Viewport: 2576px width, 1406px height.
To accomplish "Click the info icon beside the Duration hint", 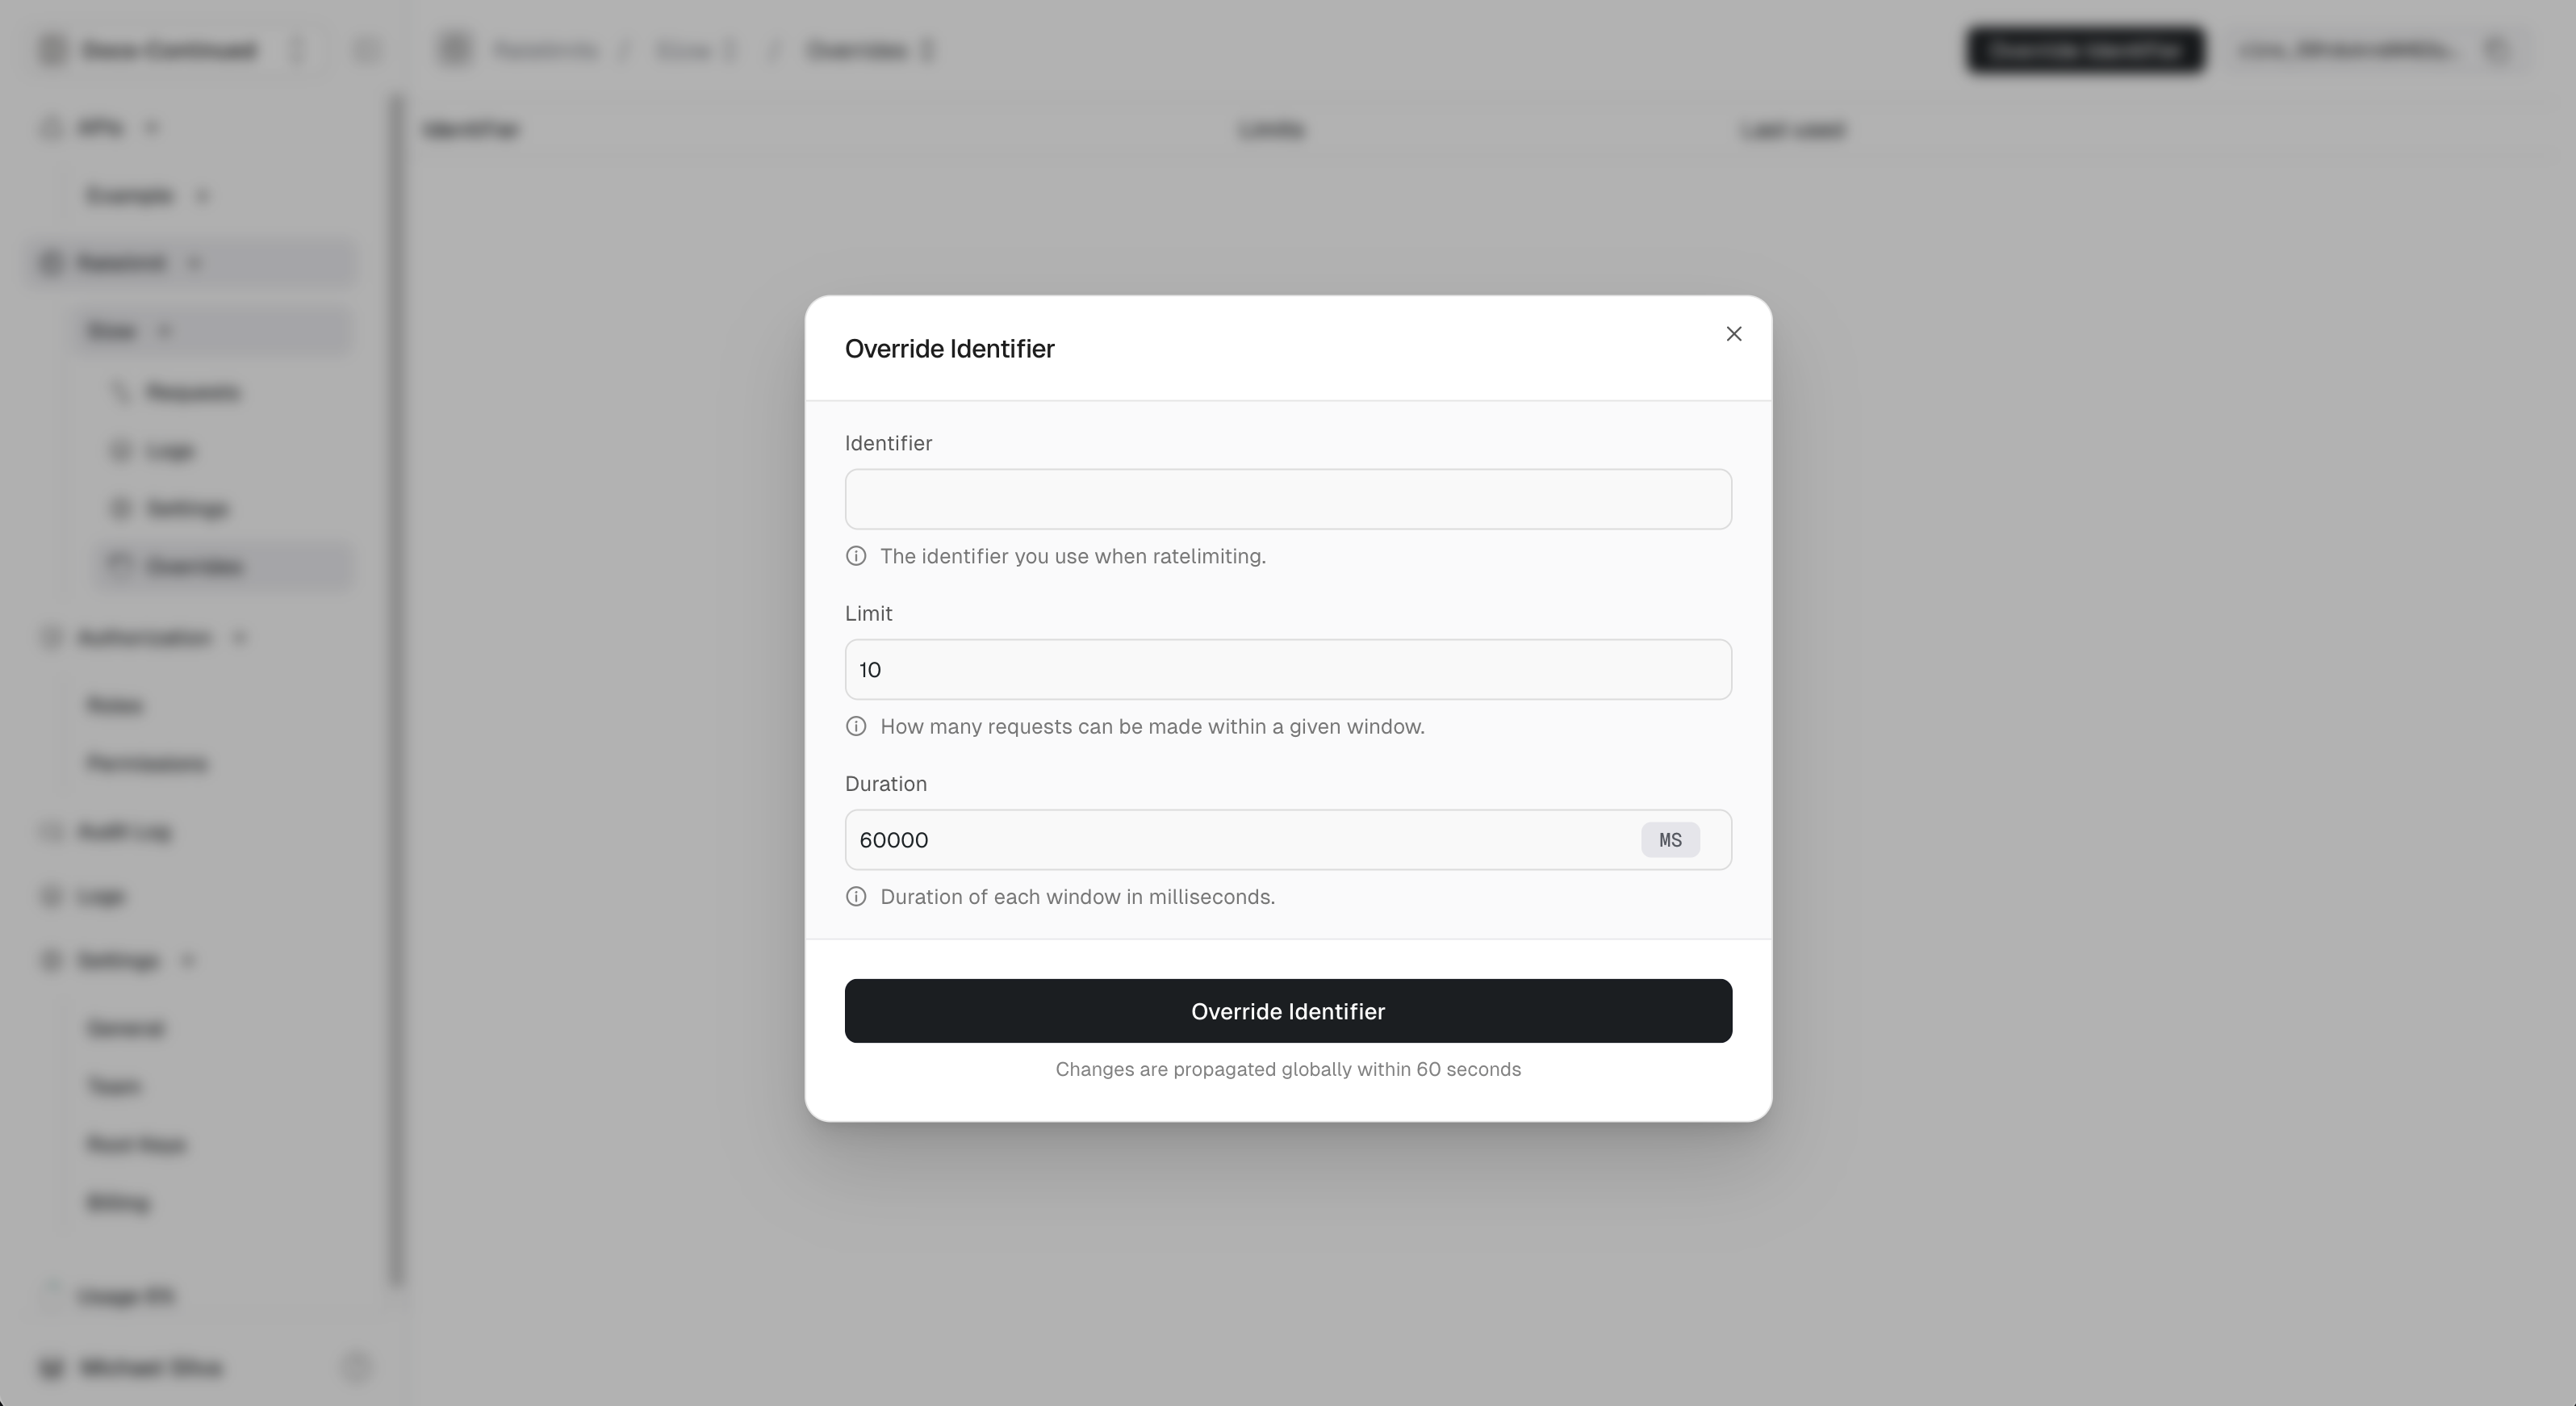I will (x=856, y=896).
